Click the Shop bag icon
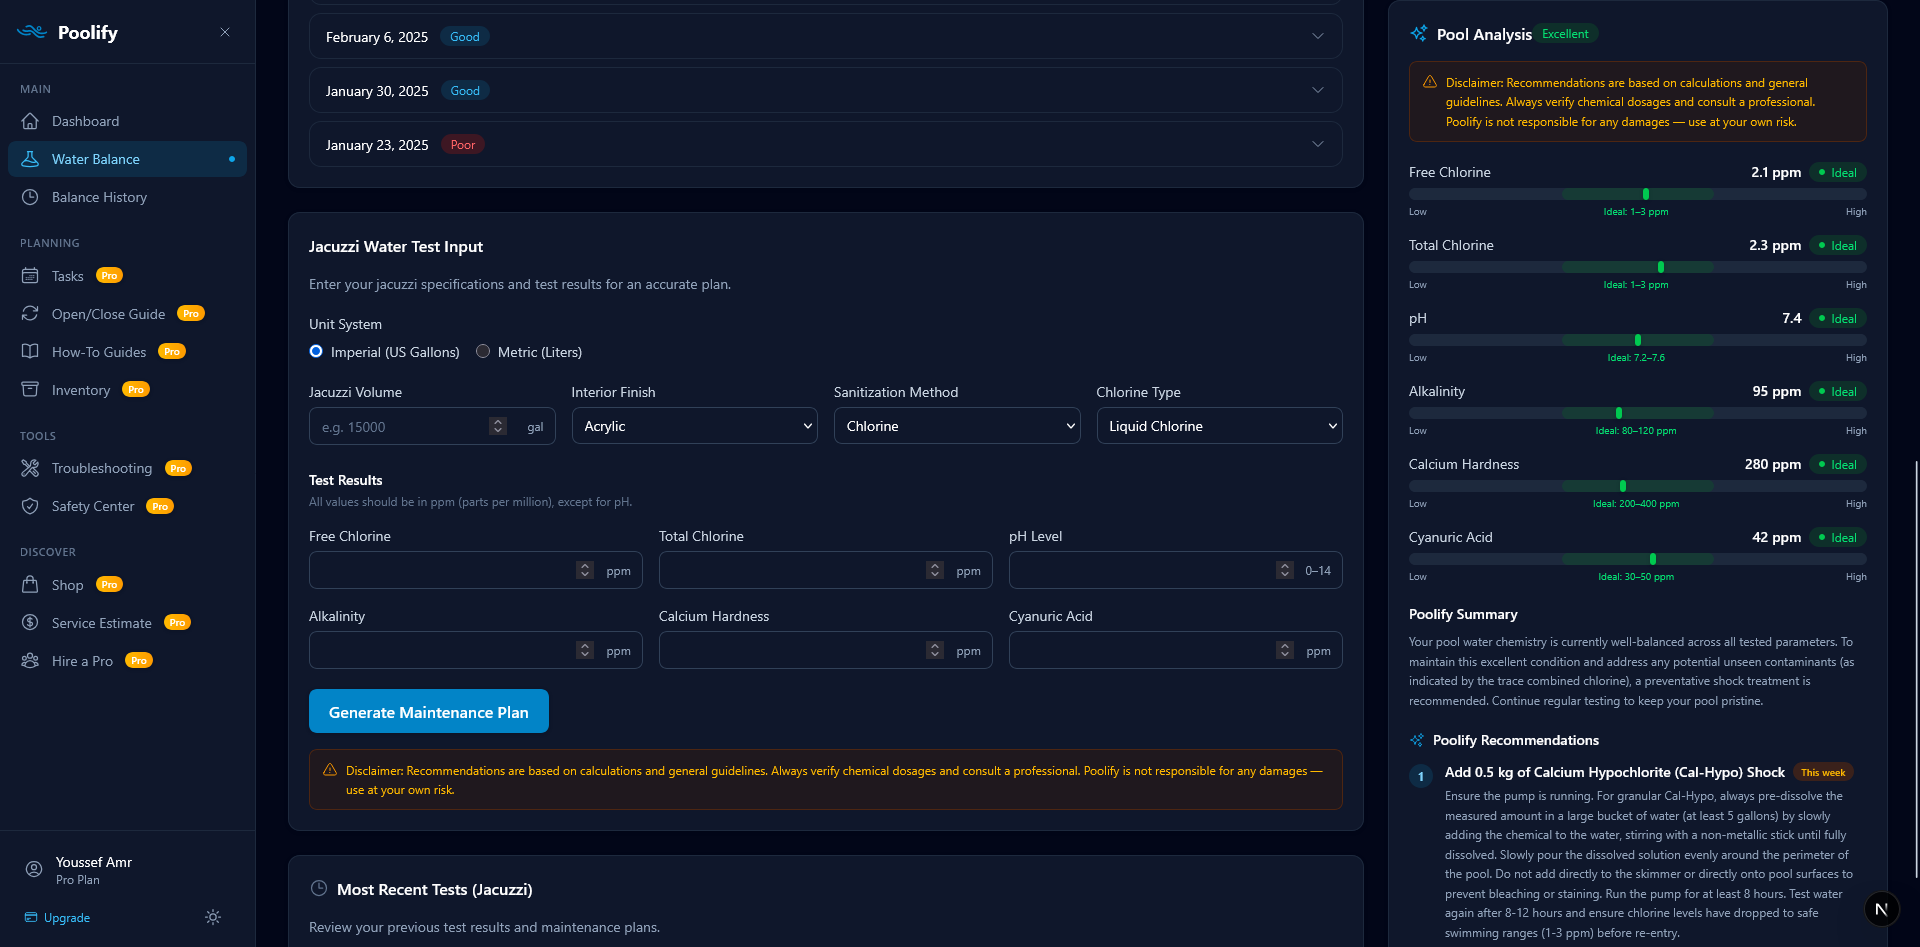The height and width of the screenshot is (947, 1920). 30,585
